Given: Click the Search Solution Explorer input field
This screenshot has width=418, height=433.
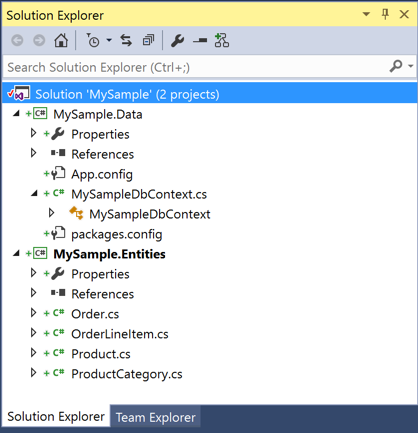Looking at the screenshot, I should click(197, 67).
